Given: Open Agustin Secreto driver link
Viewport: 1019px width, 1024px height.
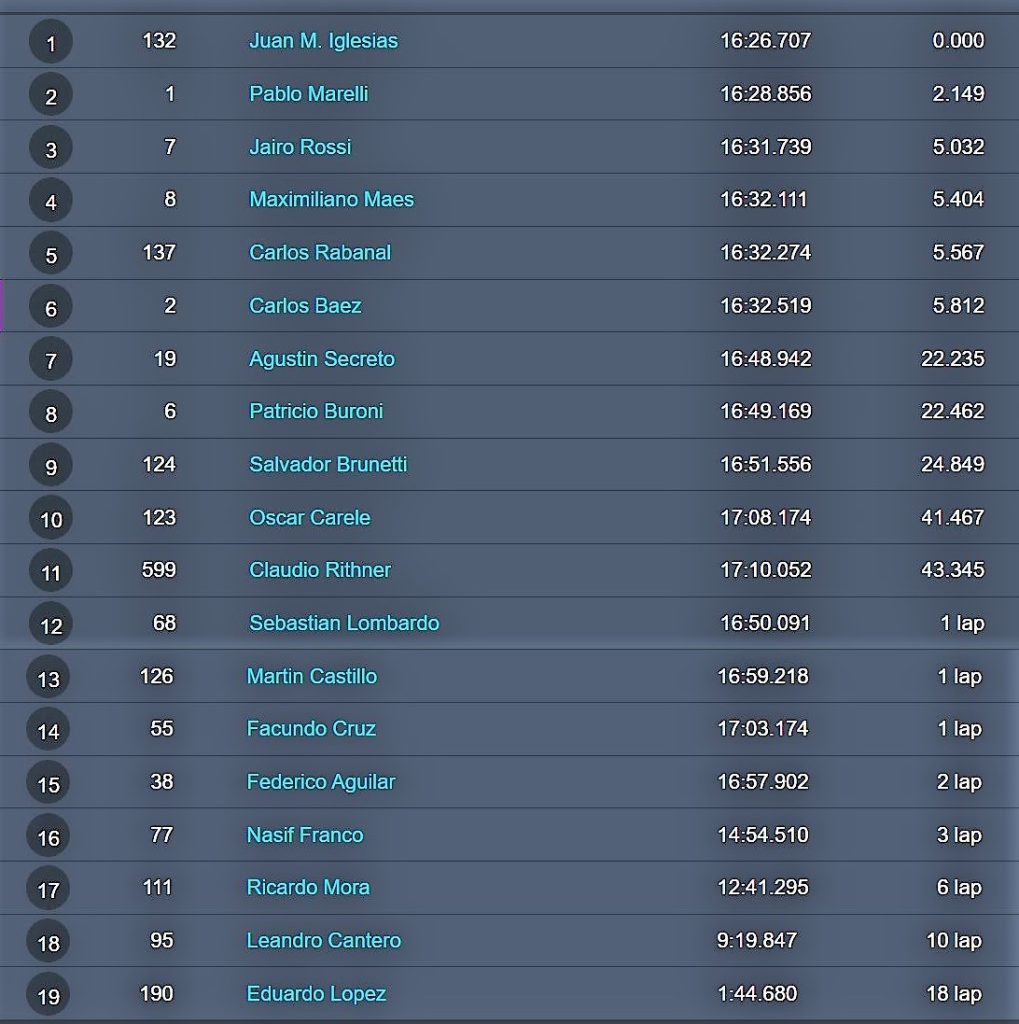Looking at the screenshot, I should point(321,359).
